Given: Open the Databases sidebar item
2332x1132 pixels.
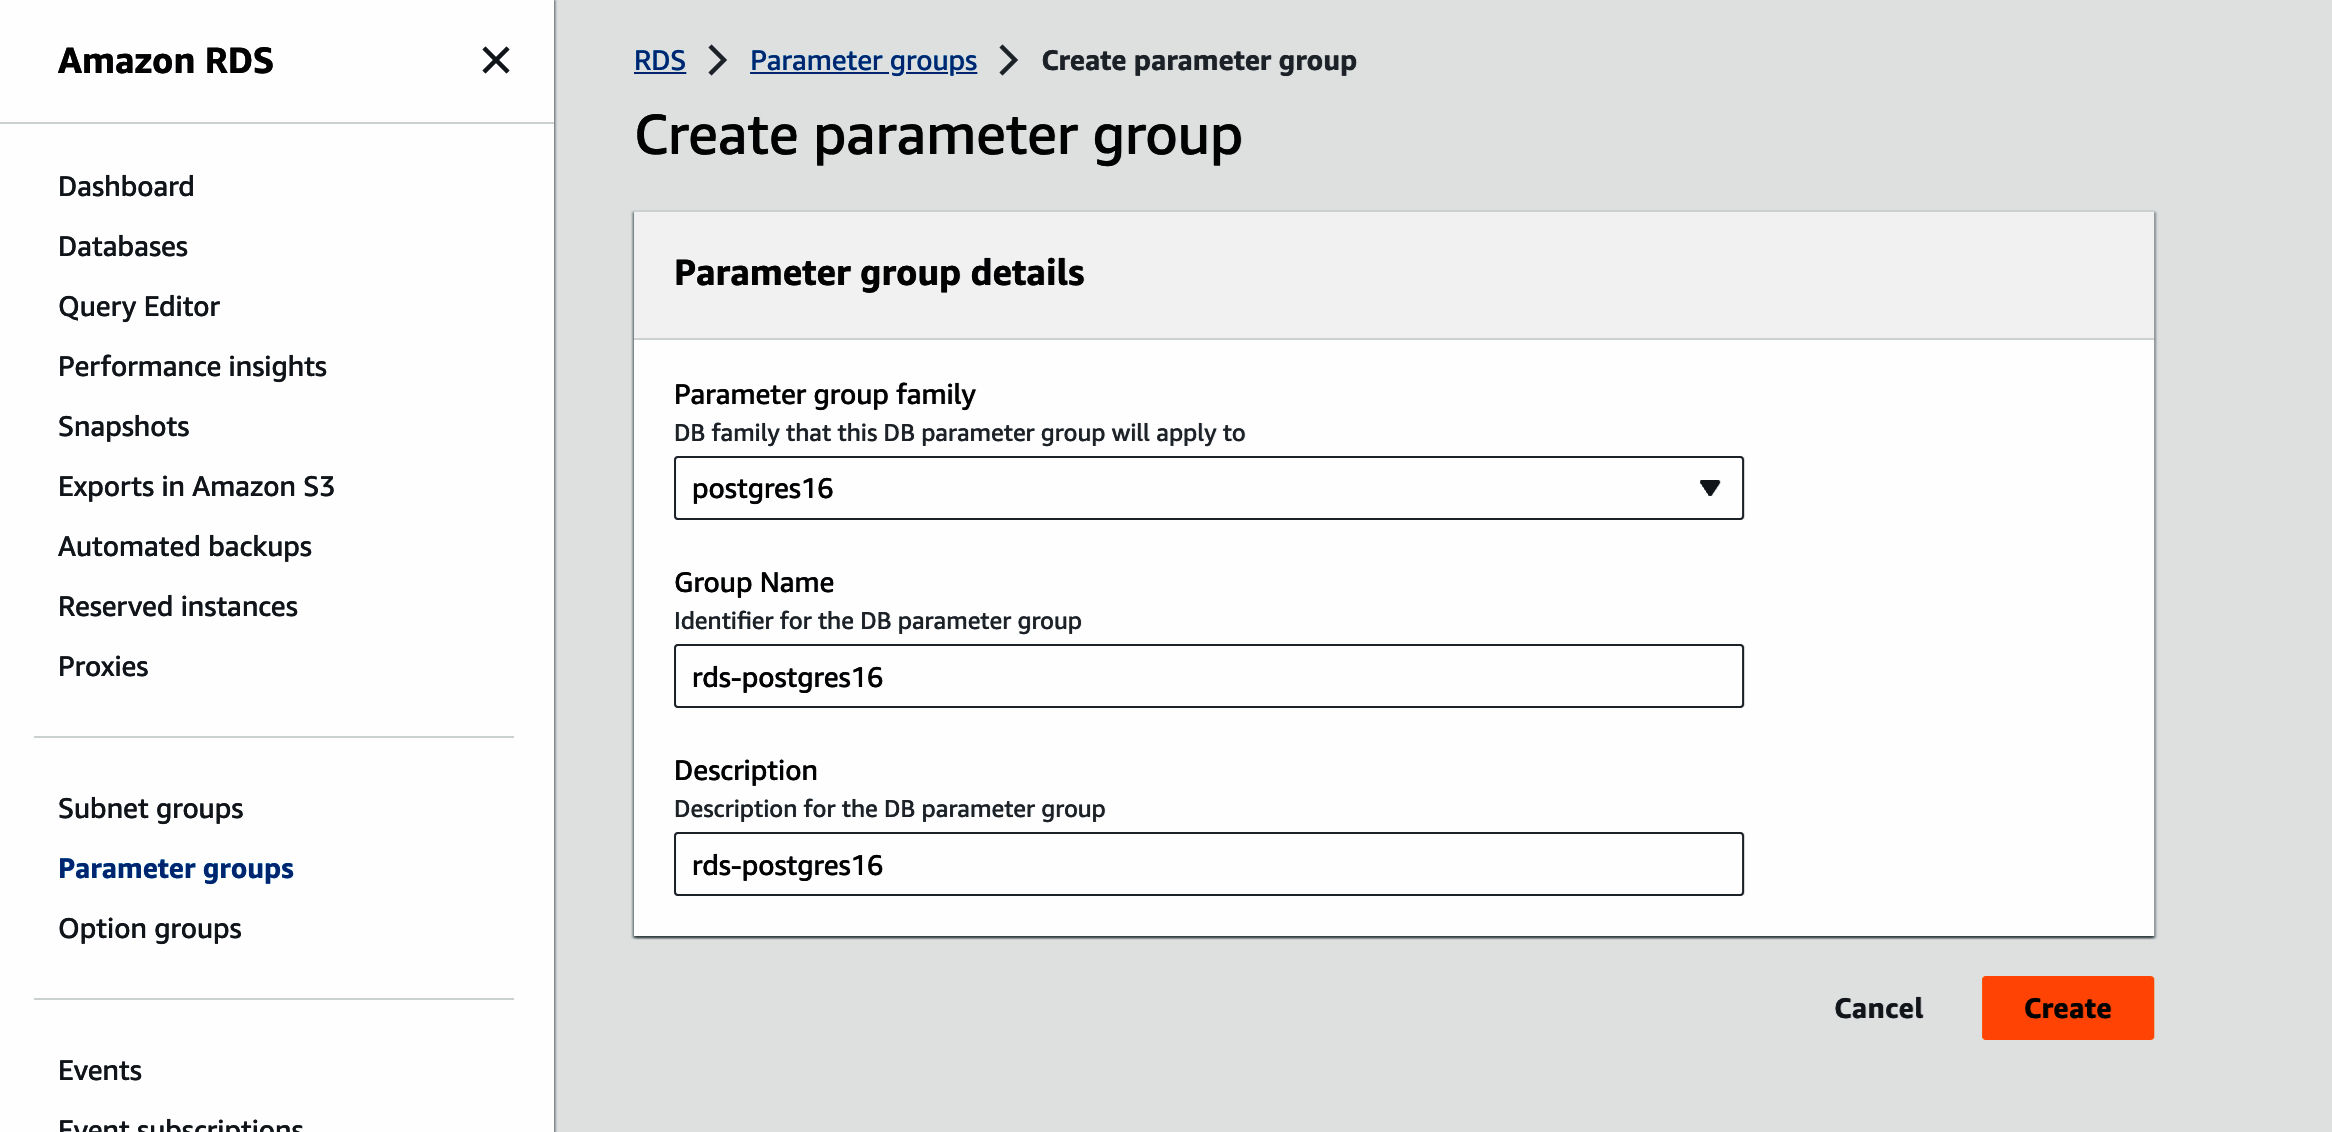Looking at the screenshot, I should tap(123, 246).
